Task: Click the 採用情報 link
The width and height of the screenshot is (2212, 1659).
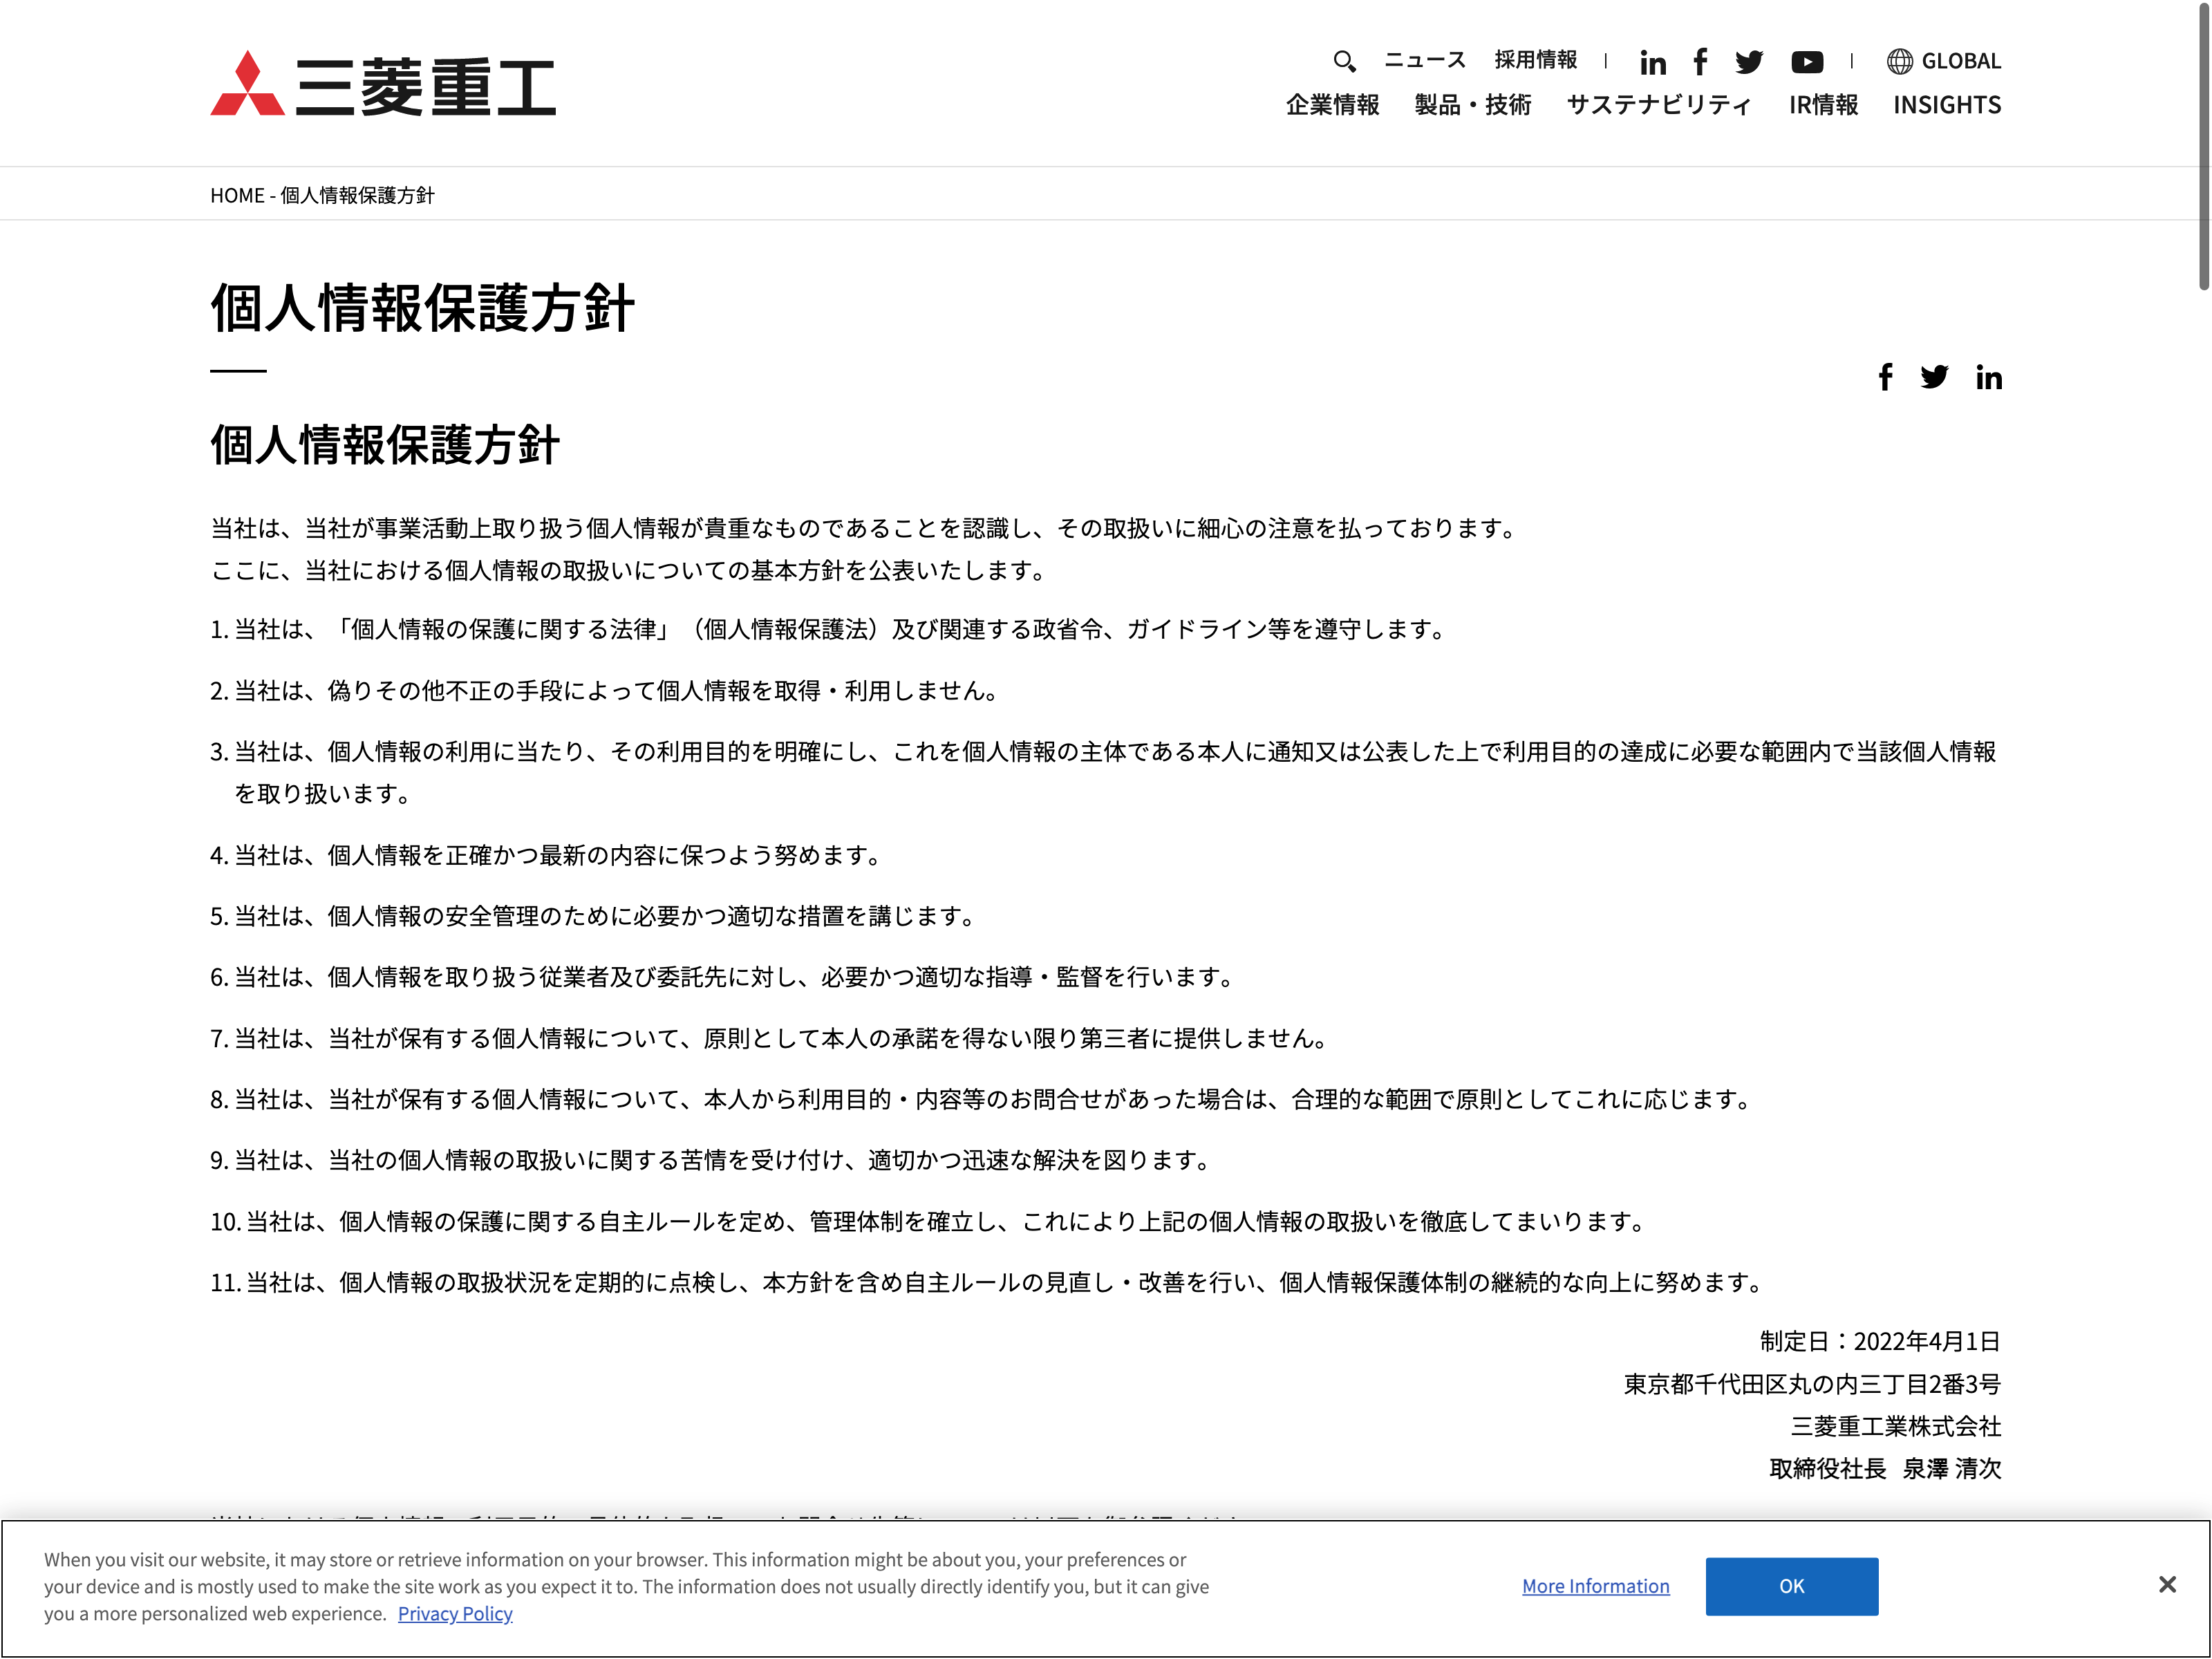Action: [1535, 60]
